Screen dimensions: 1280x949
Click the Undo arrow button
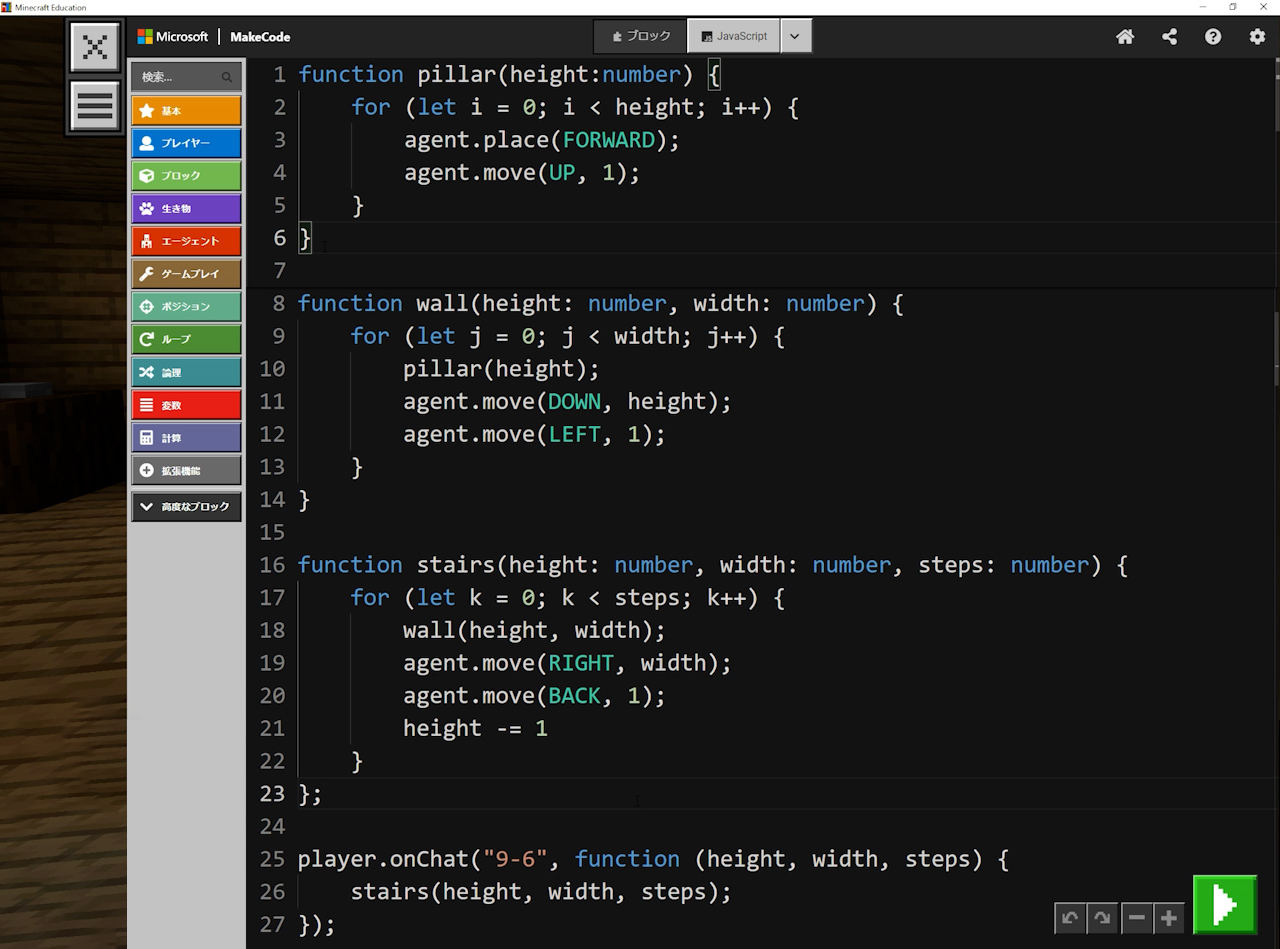pyautogui.click(x=1070, y=918)
